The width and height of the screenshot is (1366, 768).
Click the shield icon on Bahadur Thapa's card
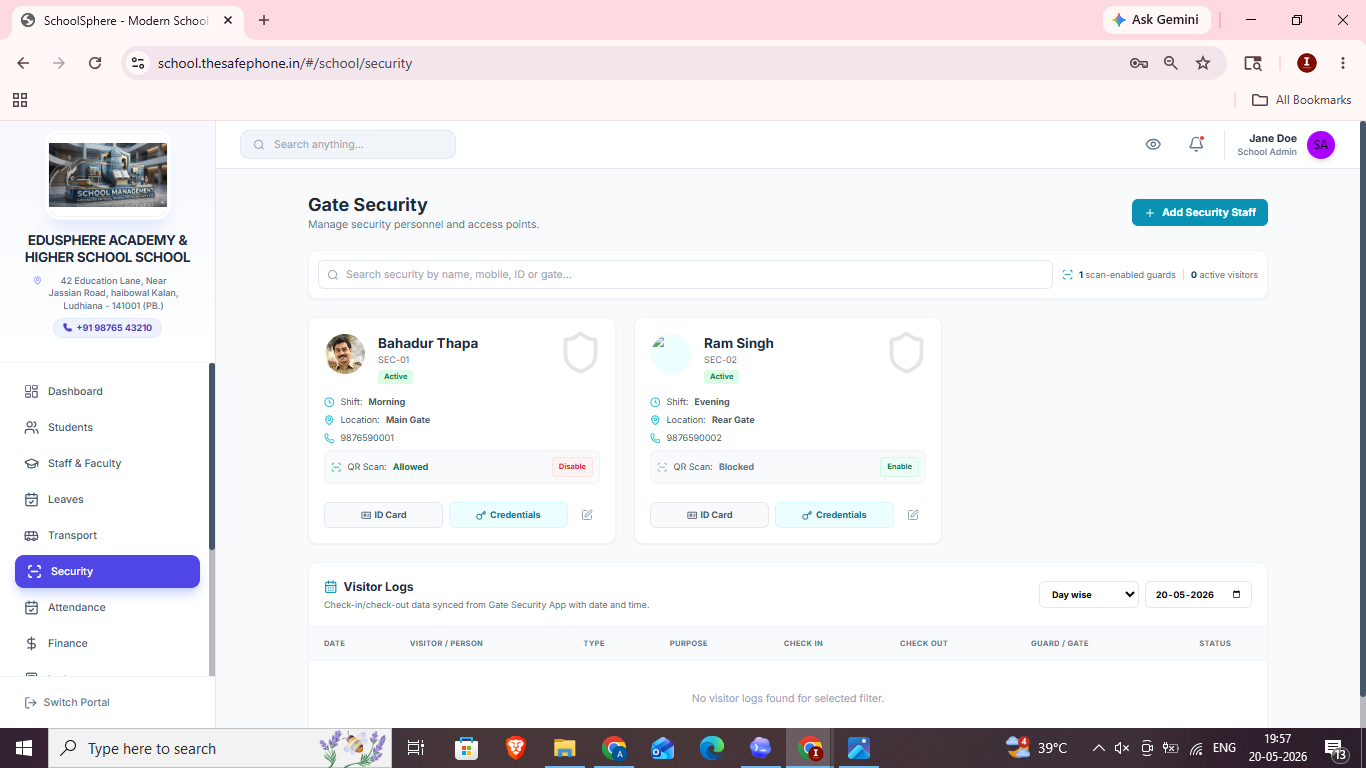click(x=580, y=353)
